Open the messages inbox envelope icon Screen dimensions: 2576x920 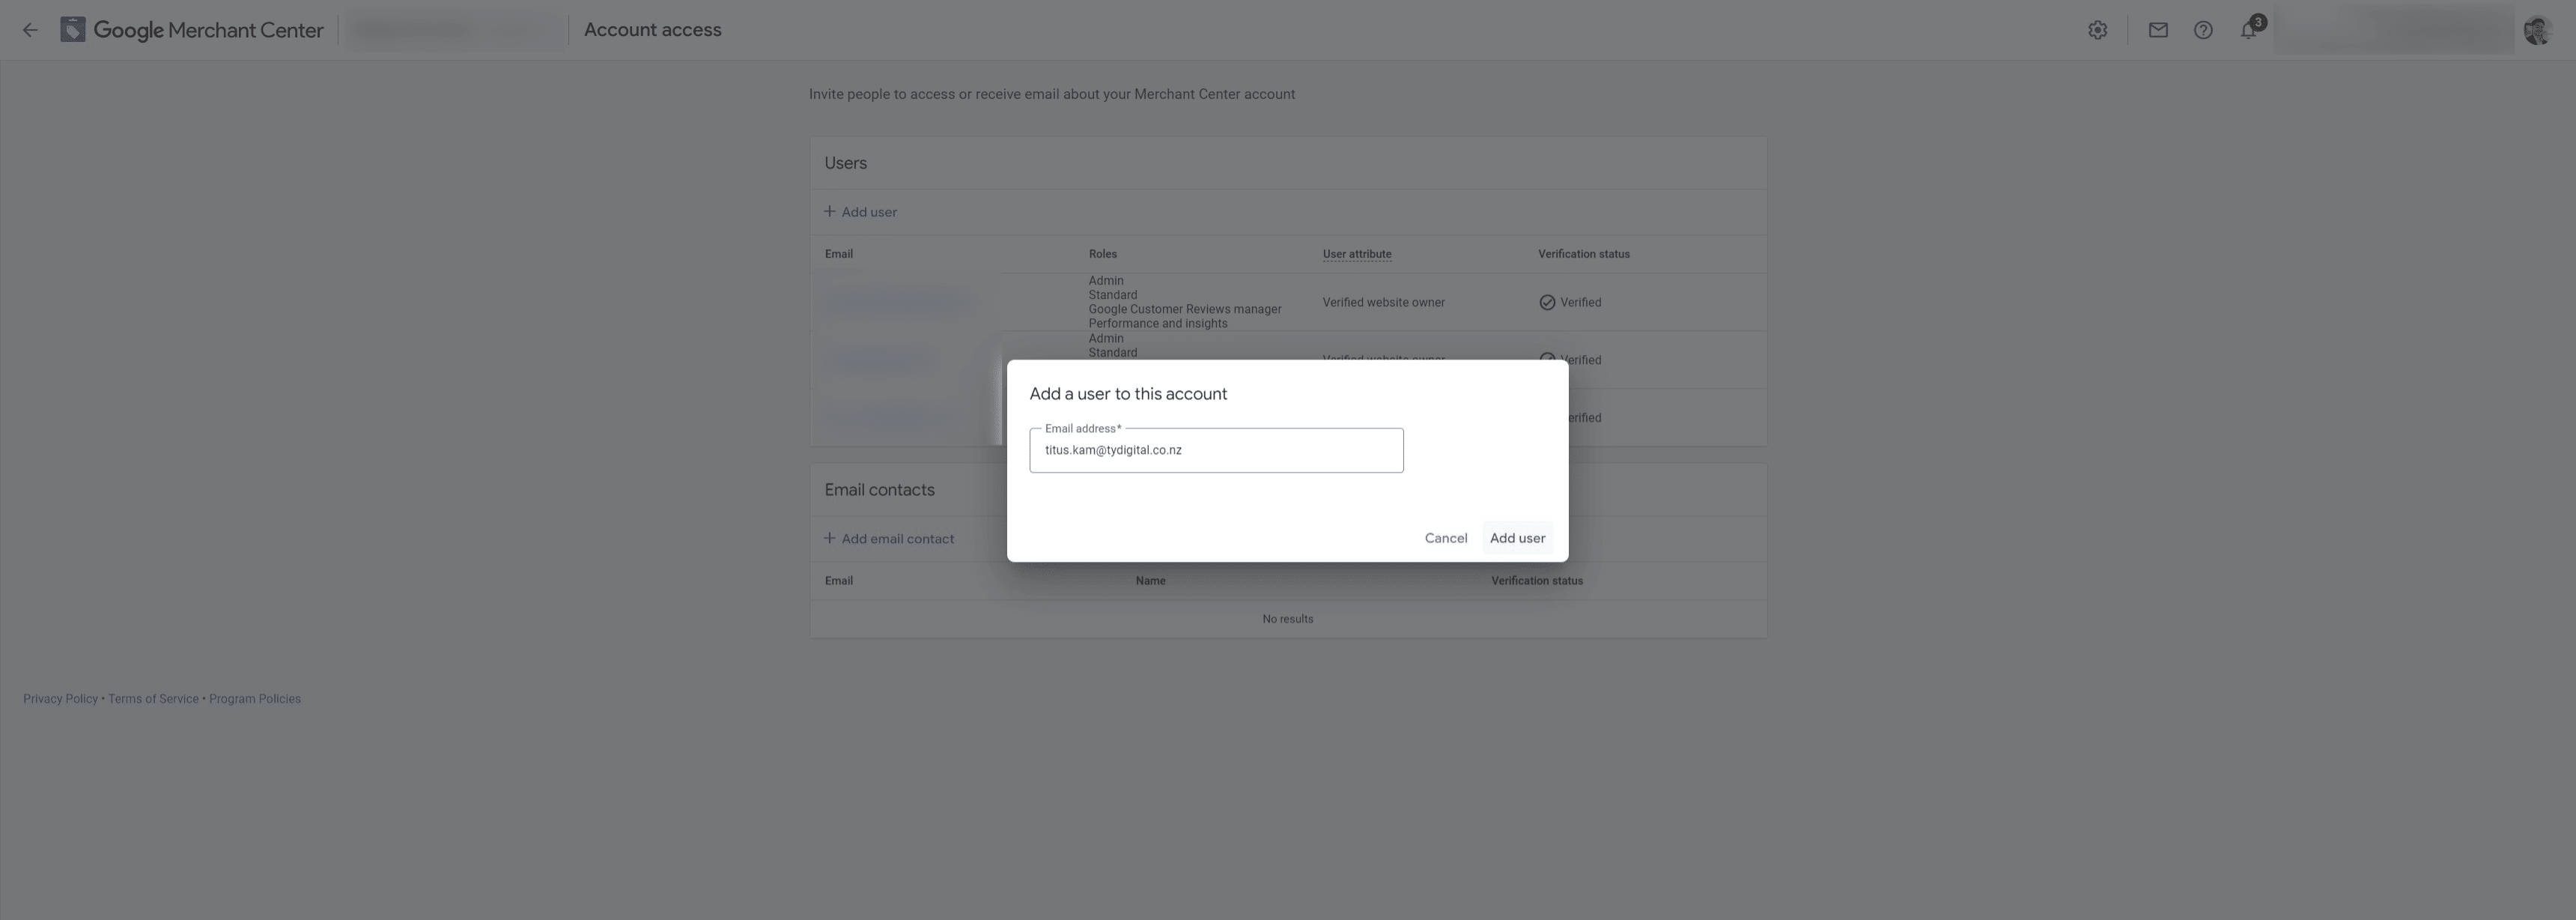coord(2158,29)
